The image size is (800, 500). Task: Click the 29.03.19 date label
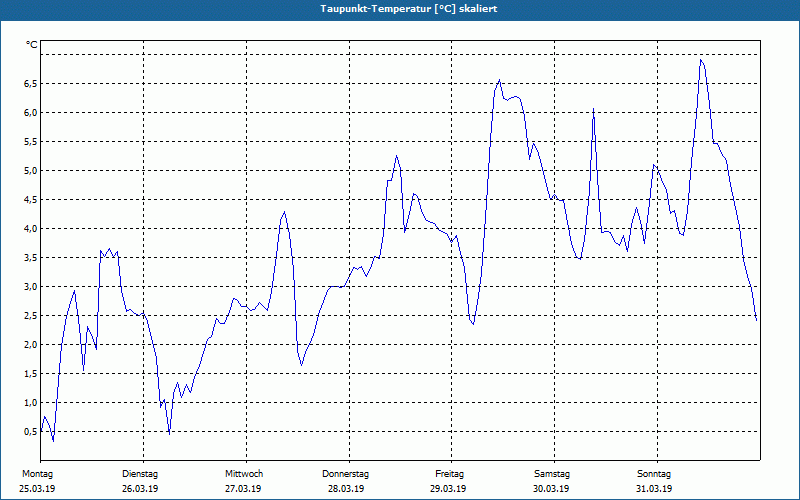tap(448, 489)
